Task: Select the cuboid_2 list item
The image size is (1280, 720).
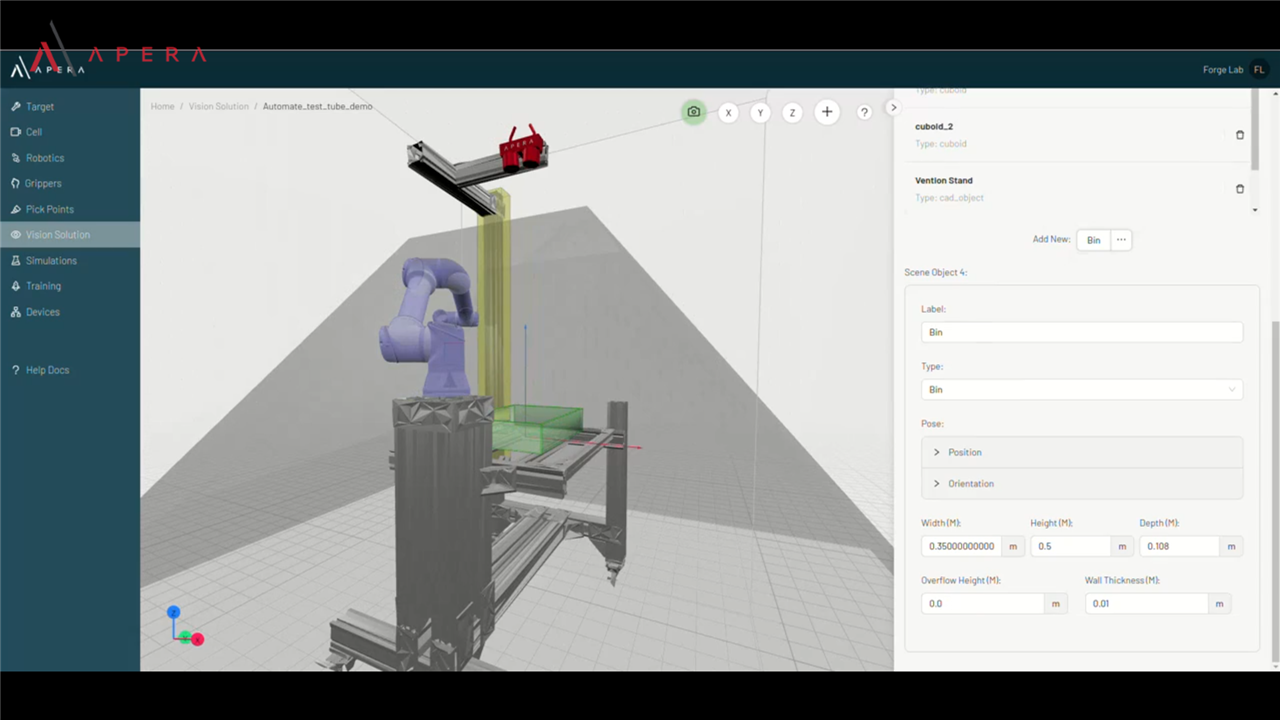Action: (x=1076, y=135)
